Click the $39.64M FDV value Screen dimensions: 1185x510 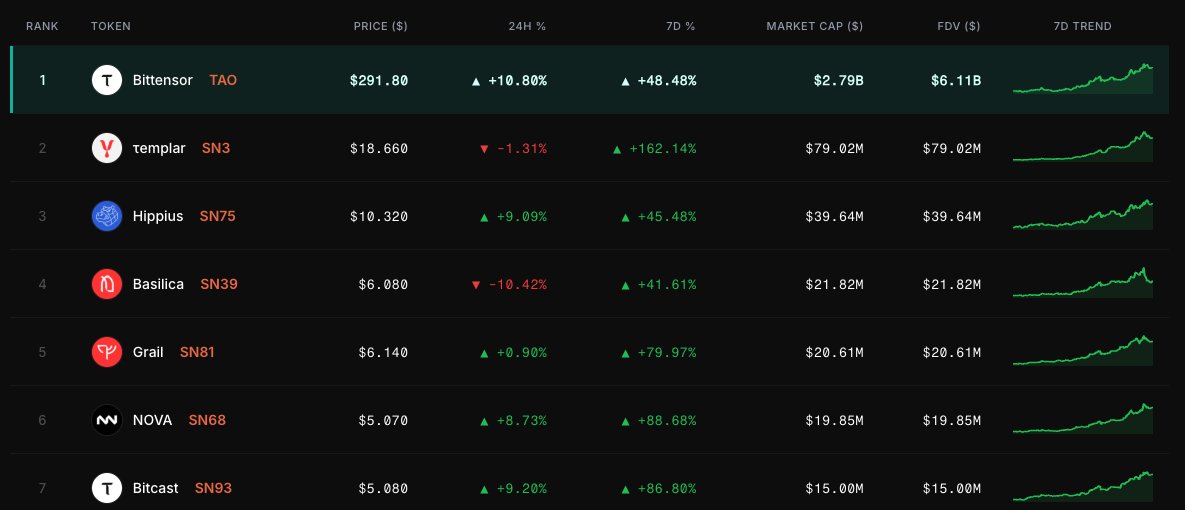coord(952,216)
